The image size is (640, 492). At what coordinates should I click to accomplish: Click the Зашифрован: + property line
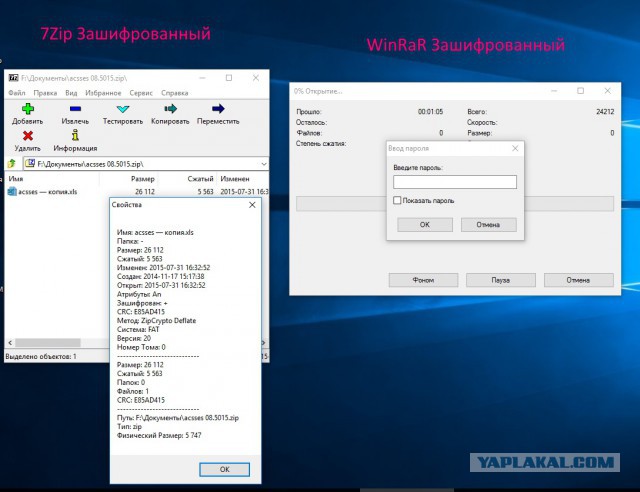tap(142, 303)
